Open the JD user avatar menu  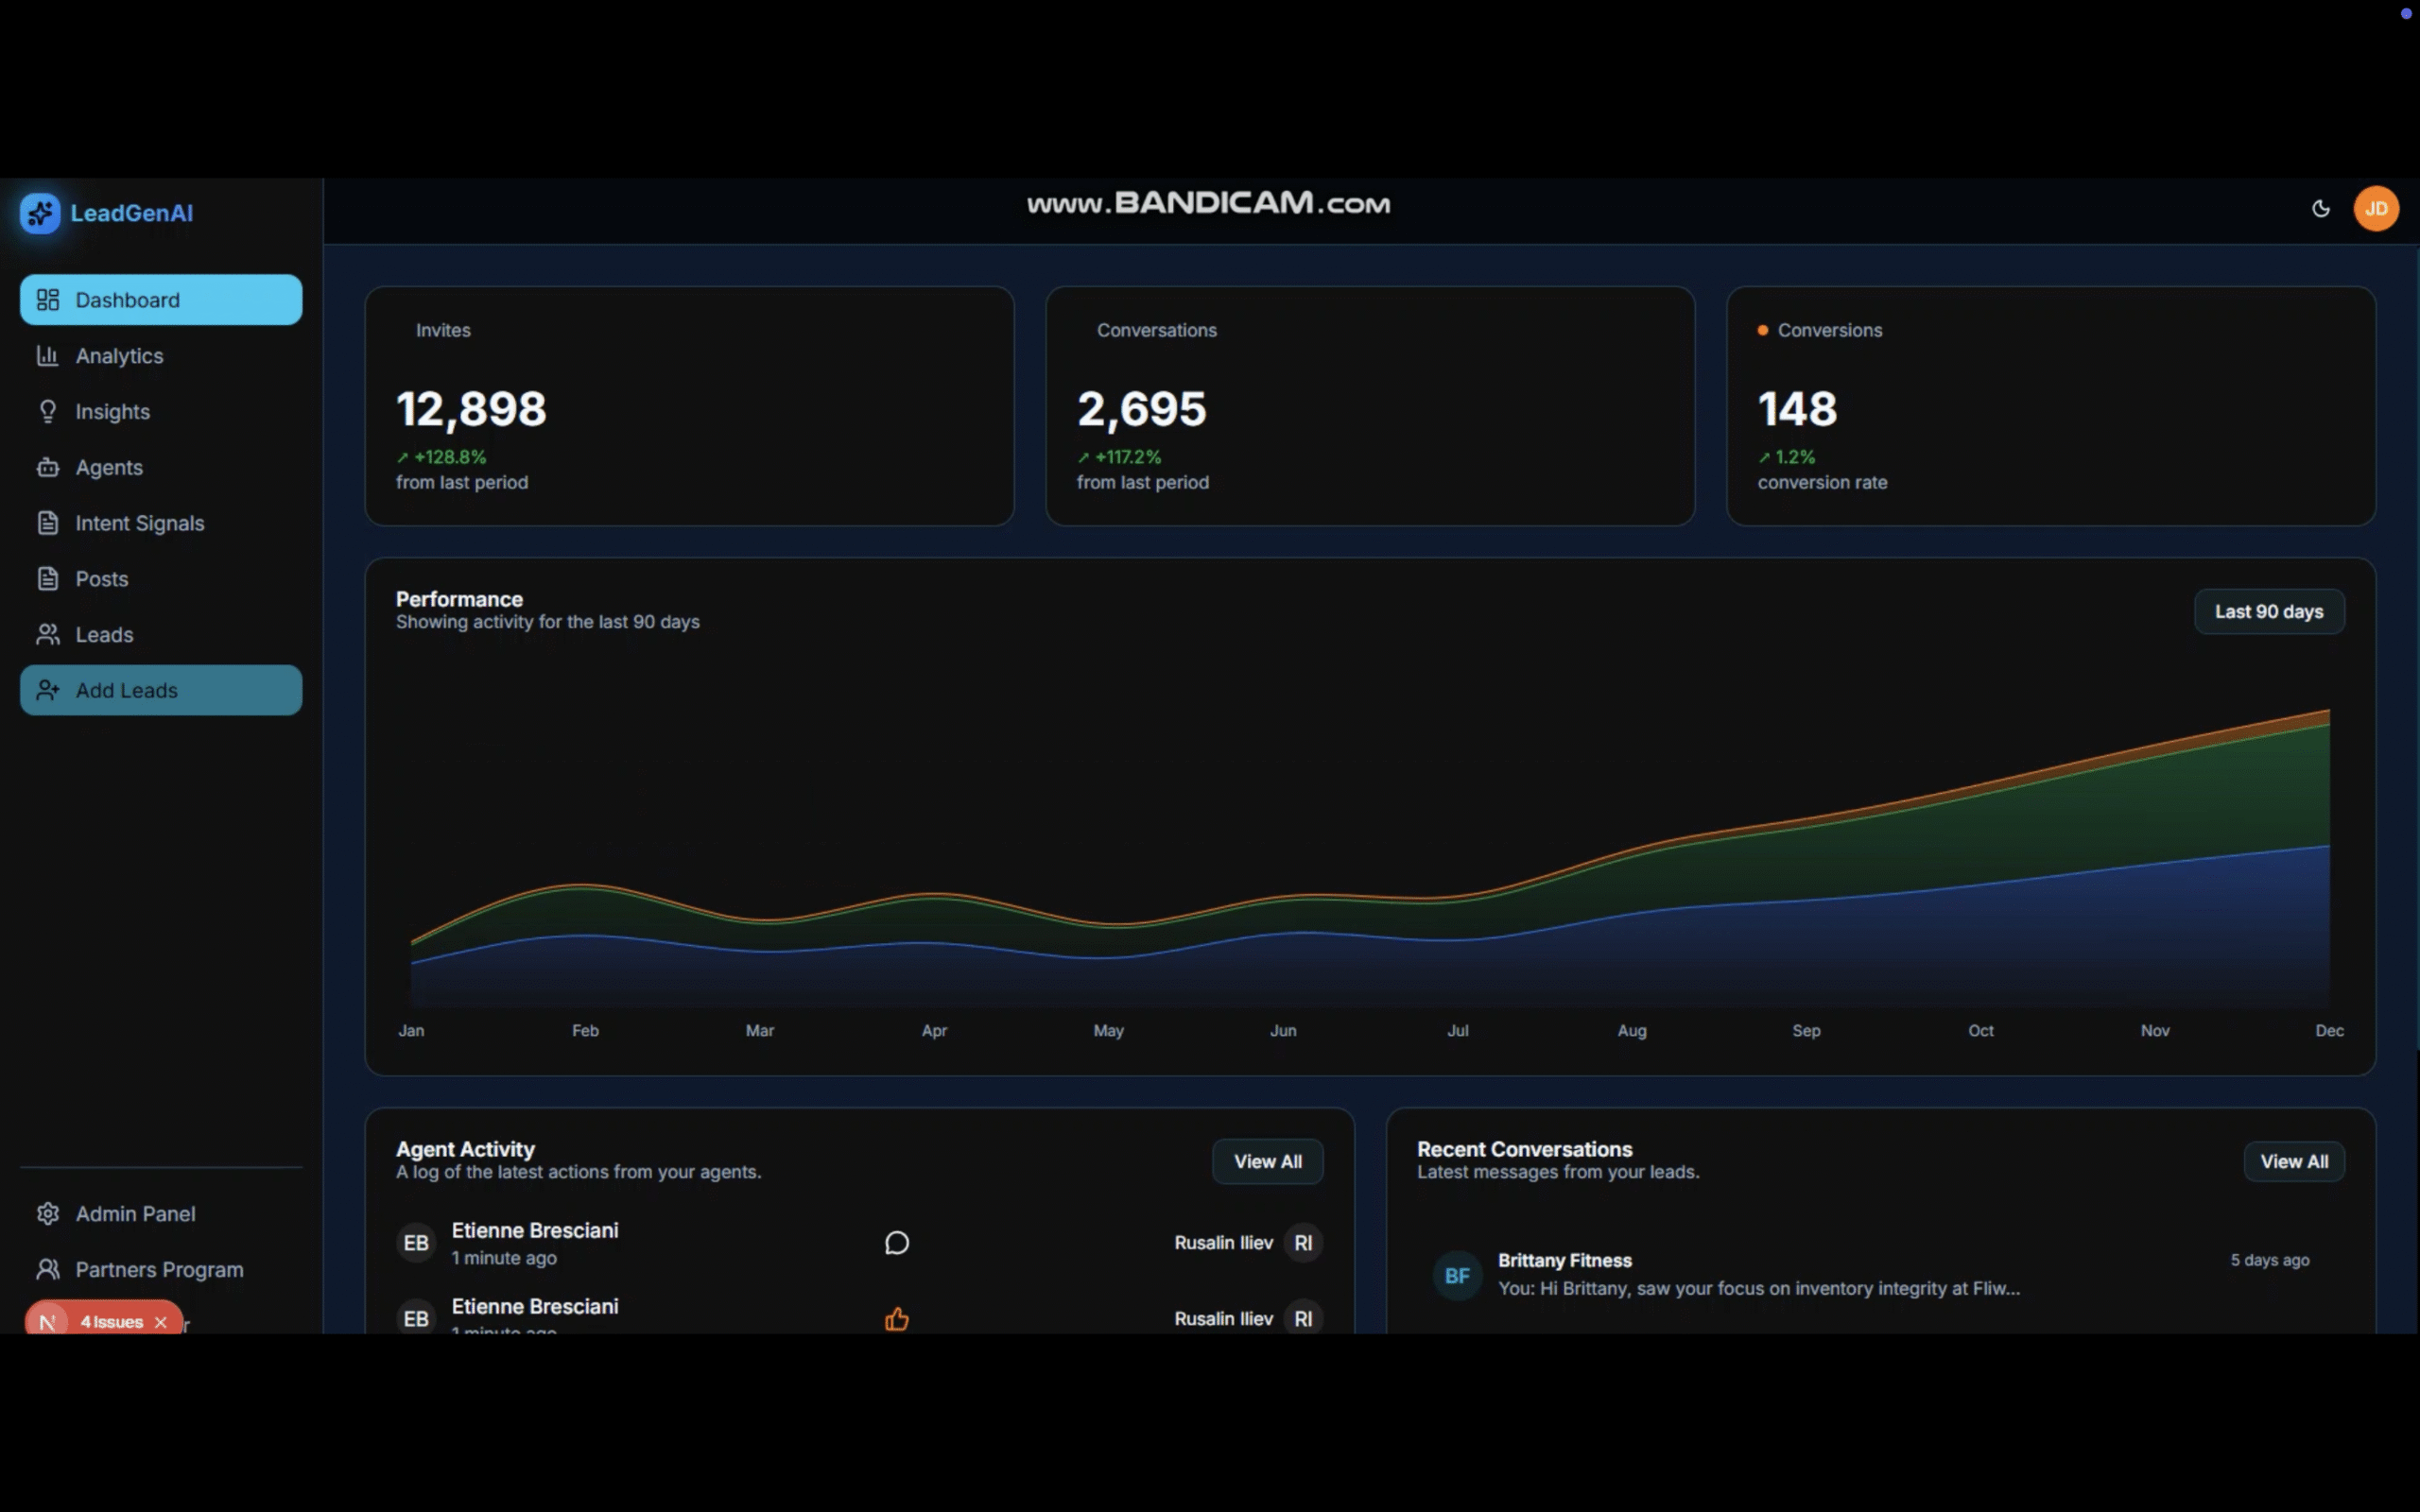tap(2376, 209)
